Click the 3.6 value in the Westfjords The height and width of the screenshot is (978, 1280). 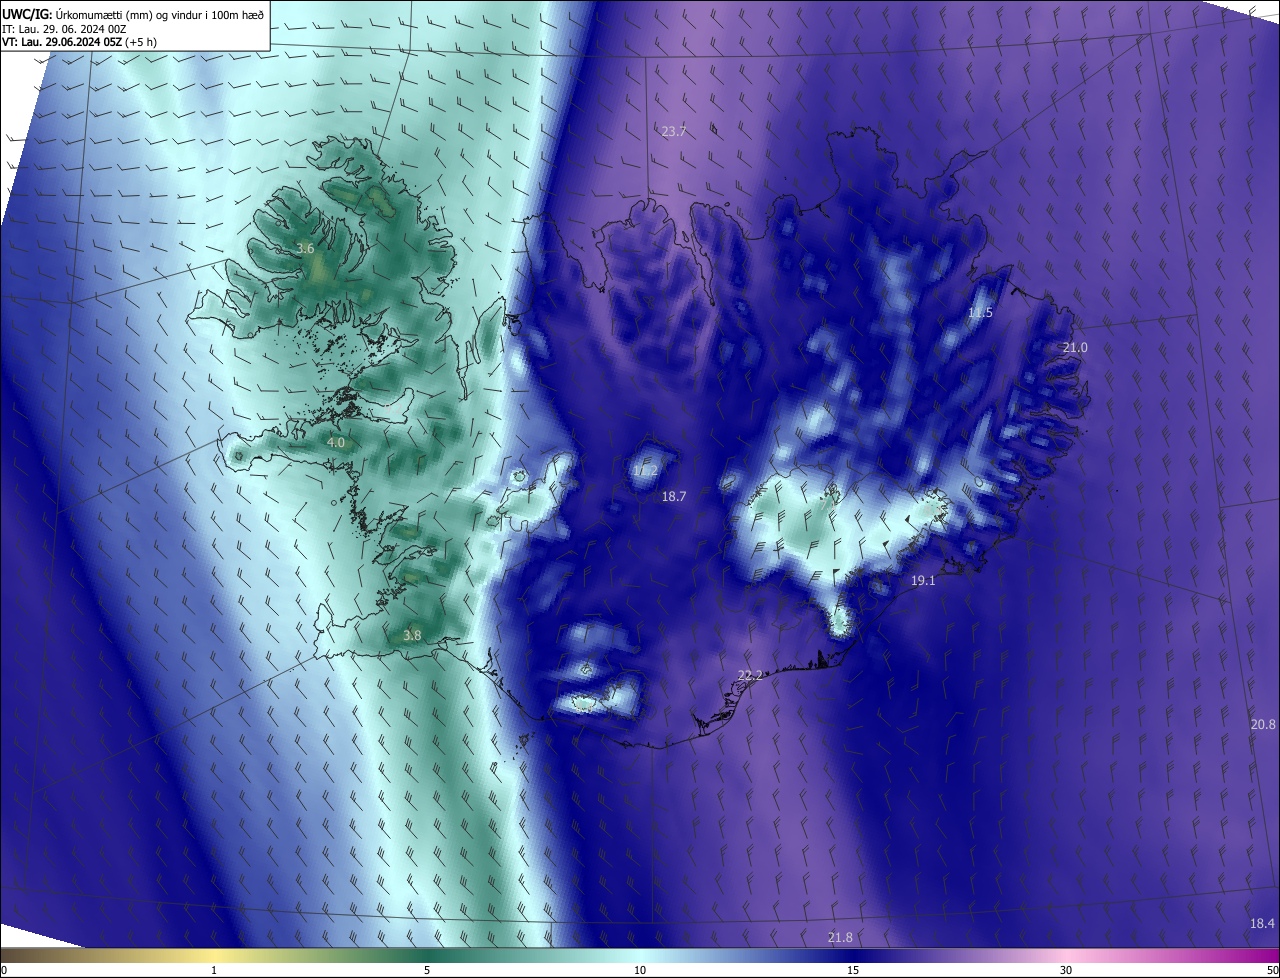306,248
